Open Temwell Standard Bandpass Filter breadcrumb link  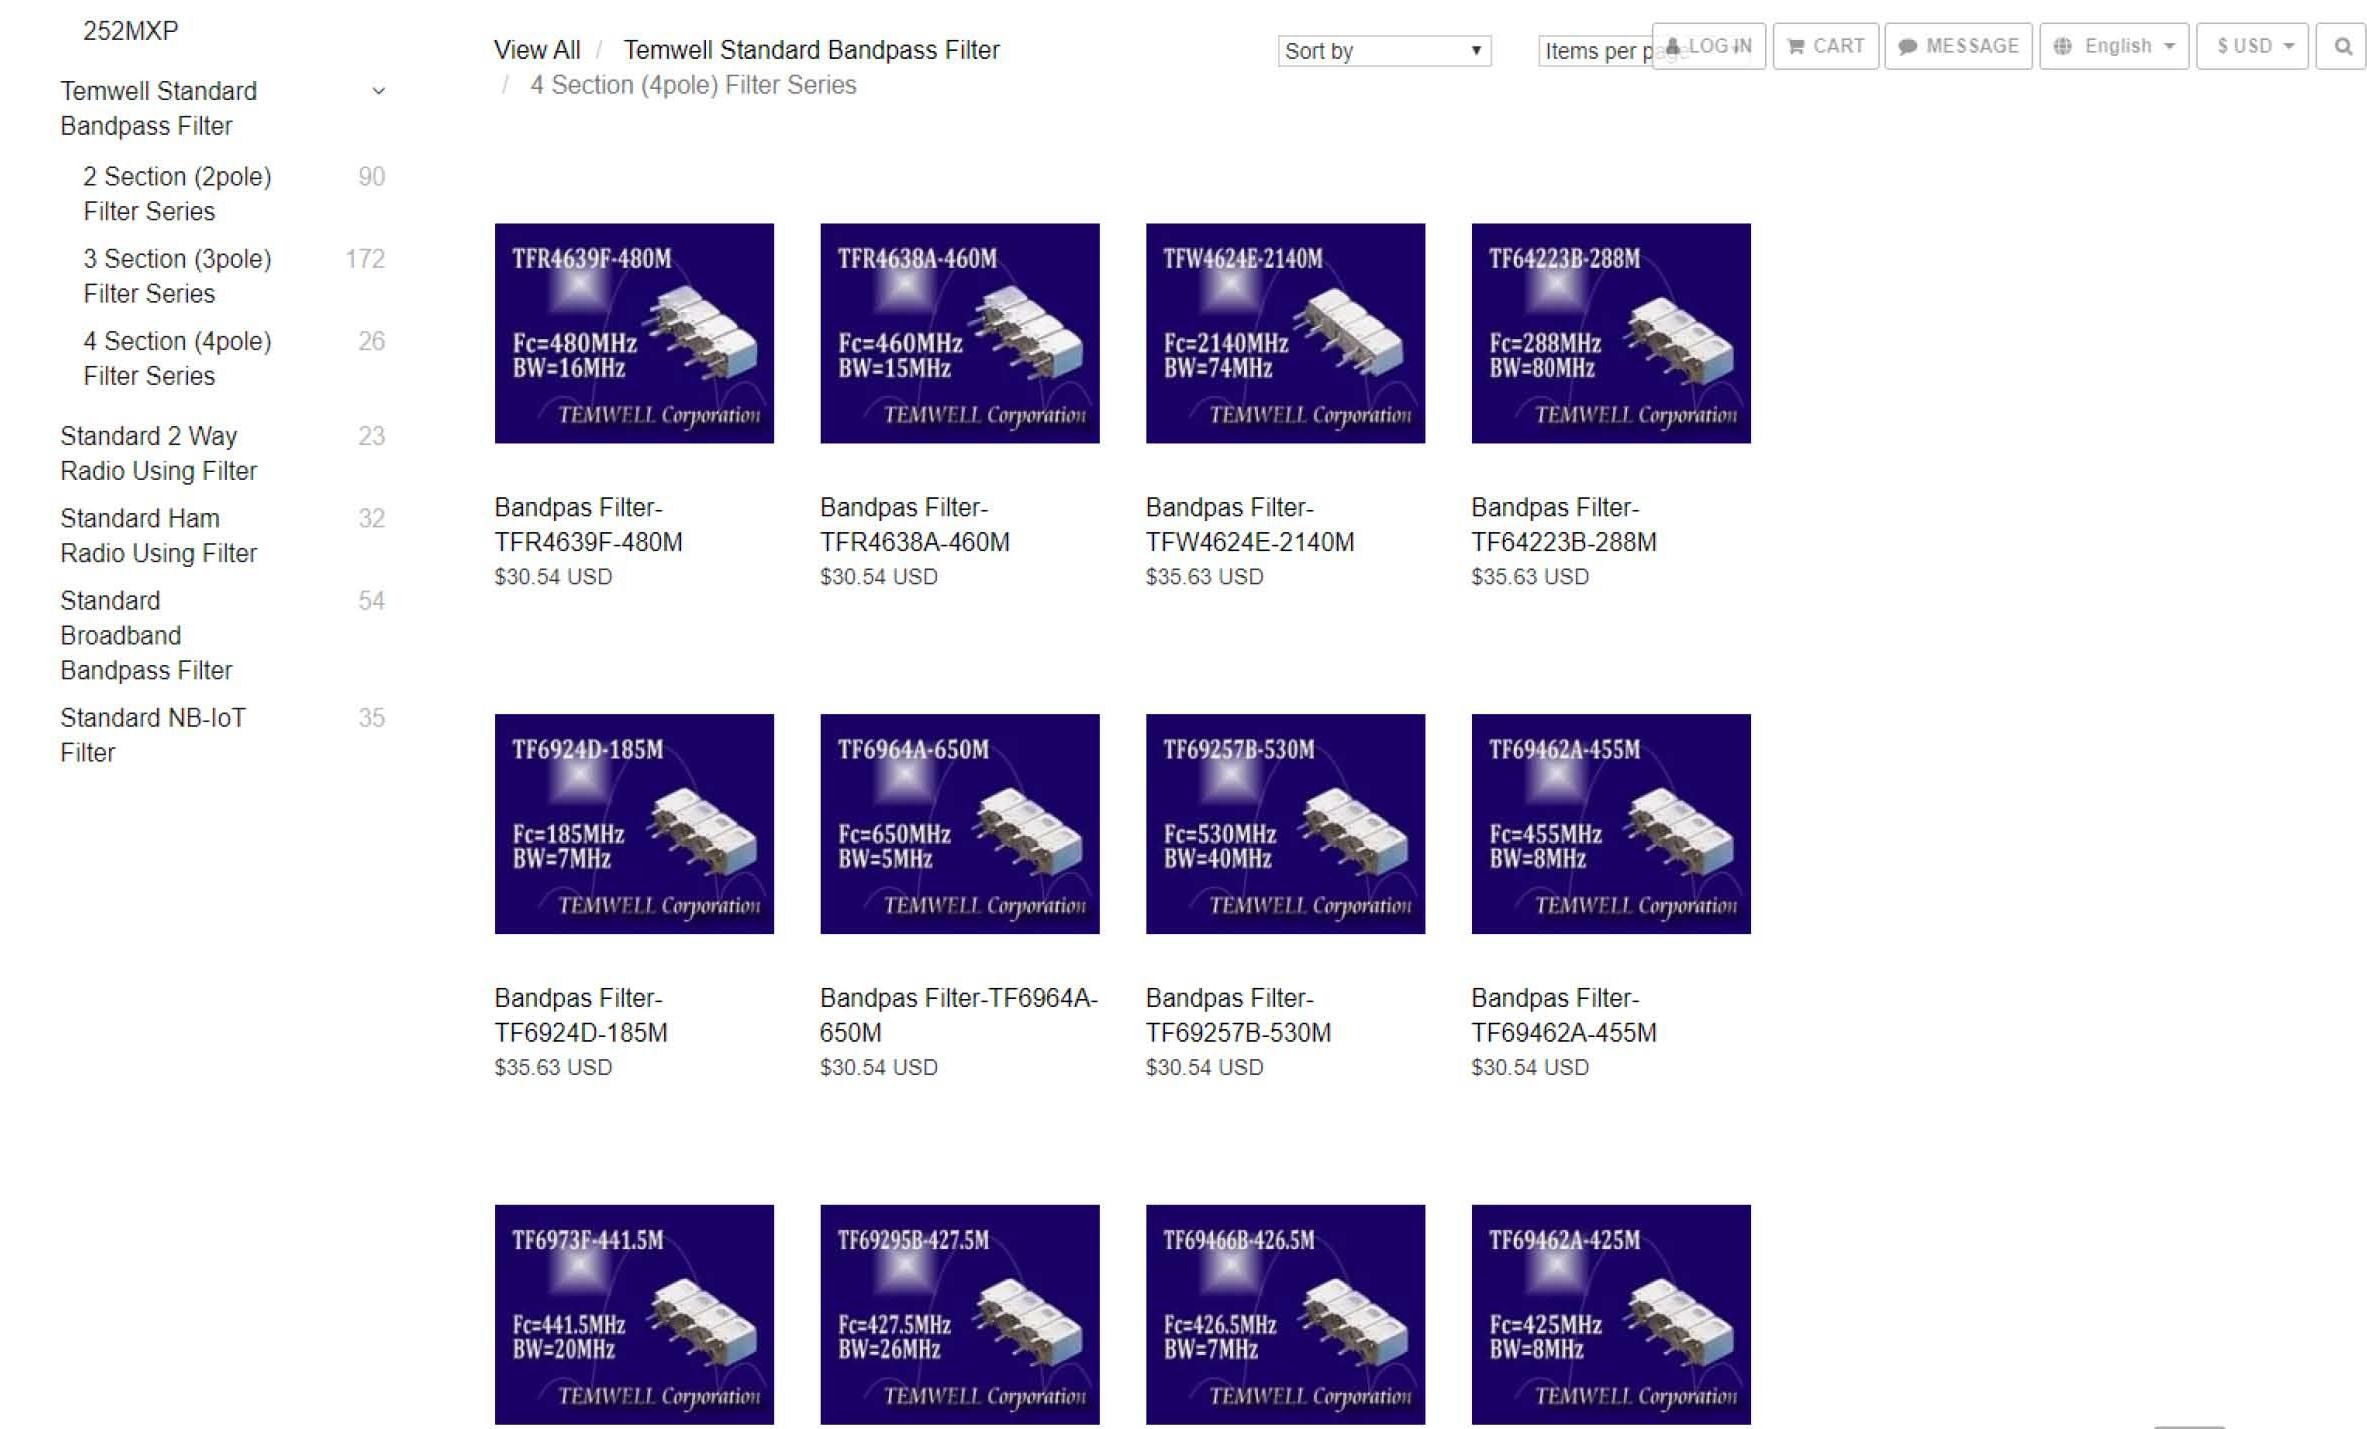click(x=811, y=50)
